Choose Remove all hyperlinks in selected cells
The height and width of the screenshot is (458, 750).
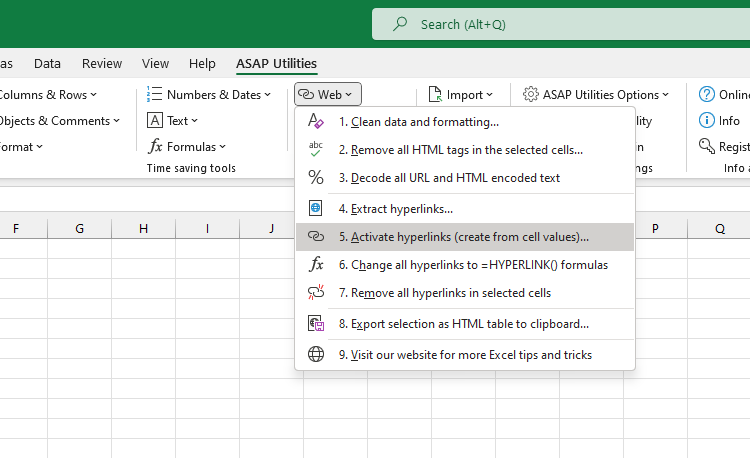click(x=465, y=293)
